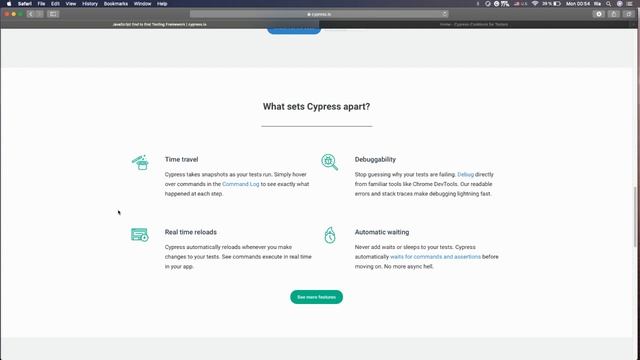Click the page's vertical scrollbar thumb
Image resolution: width=640 pixels, height=360 pixels.
pos(635,216)
